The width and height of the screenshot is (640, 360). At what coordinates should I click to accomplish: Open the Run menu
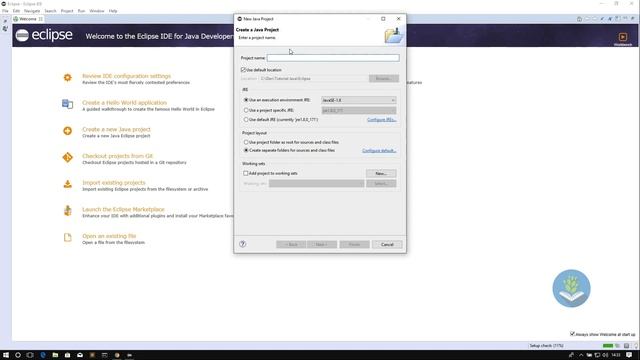click(81, 11)
